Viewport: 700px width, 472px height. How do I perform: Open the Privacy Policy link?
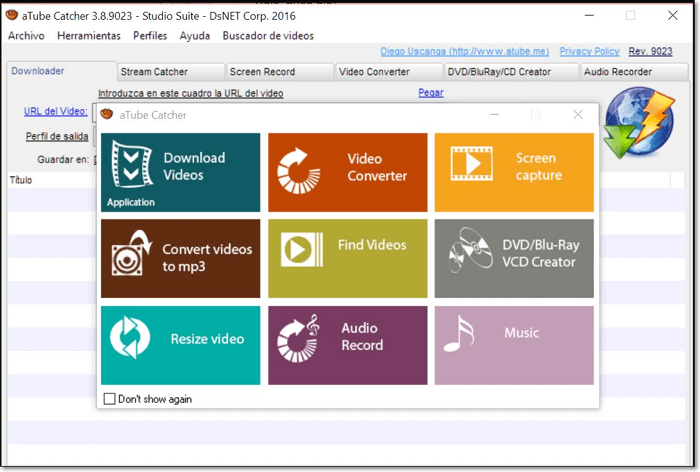(x=589, y=51)
